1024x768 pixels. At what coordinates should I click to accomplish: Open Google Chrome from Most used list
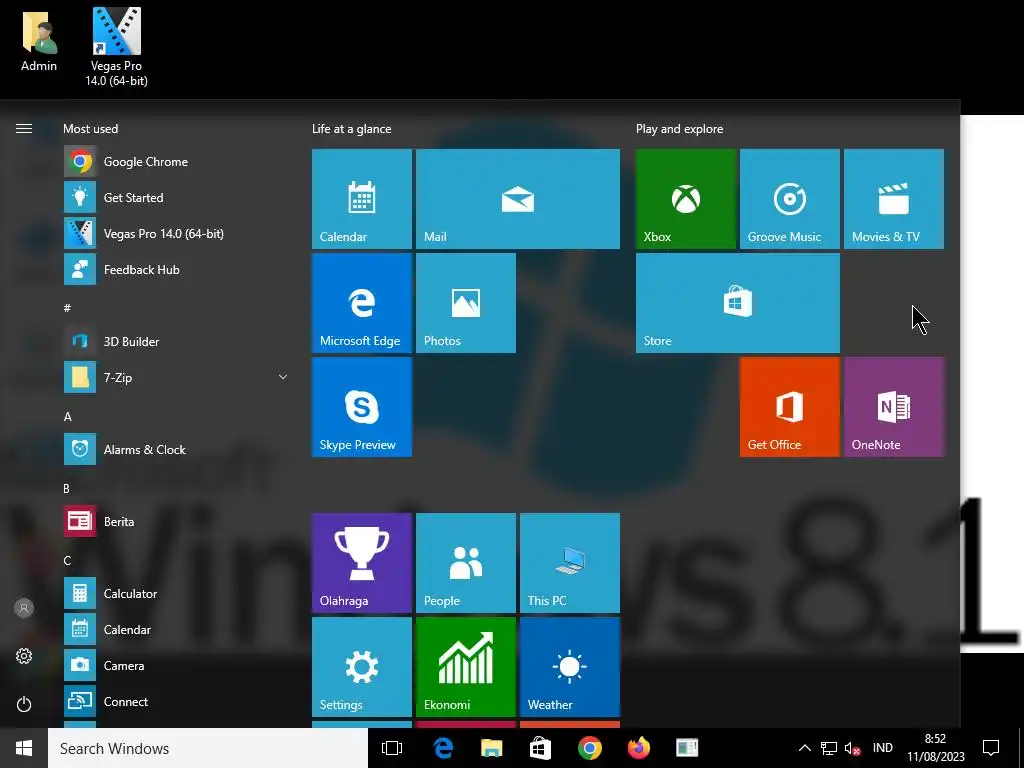[176, 162]
